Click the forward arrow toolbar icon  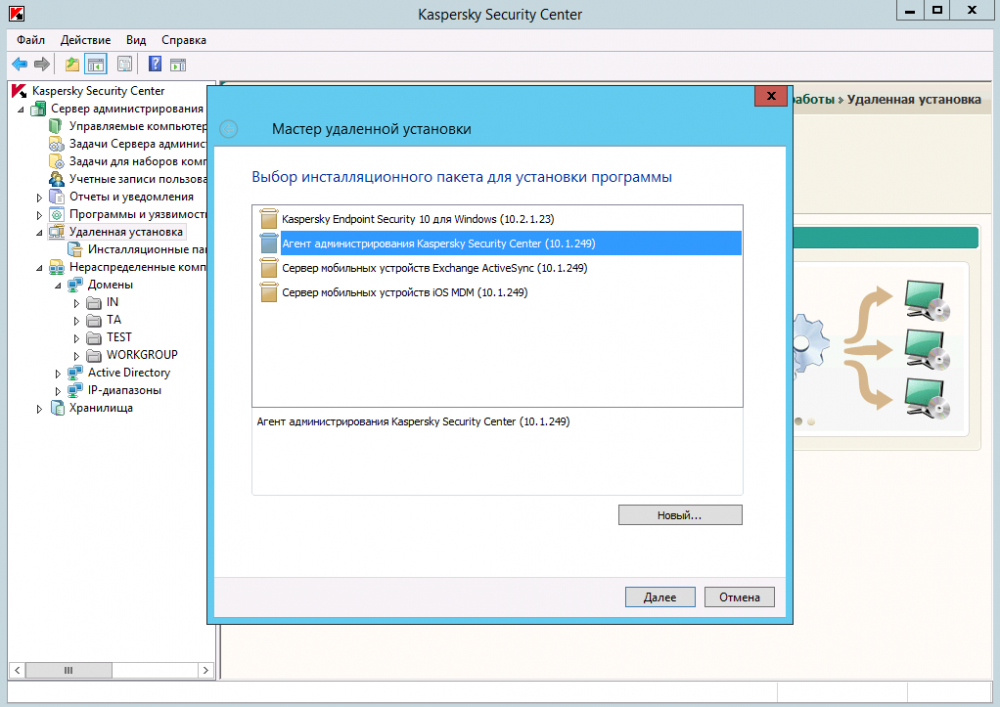tap(42, 64)
